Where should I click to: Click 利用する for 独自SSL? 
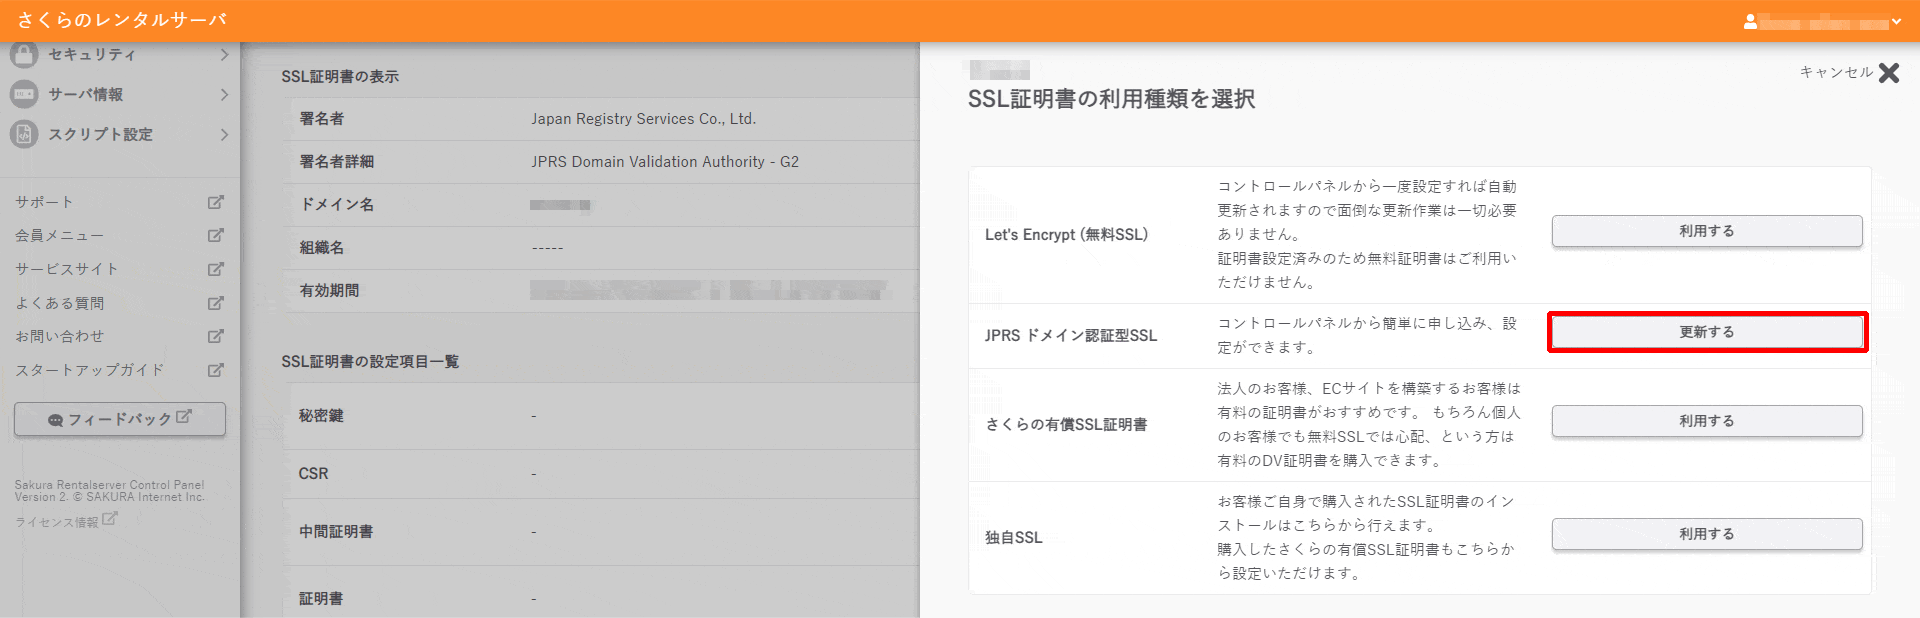1707,534
